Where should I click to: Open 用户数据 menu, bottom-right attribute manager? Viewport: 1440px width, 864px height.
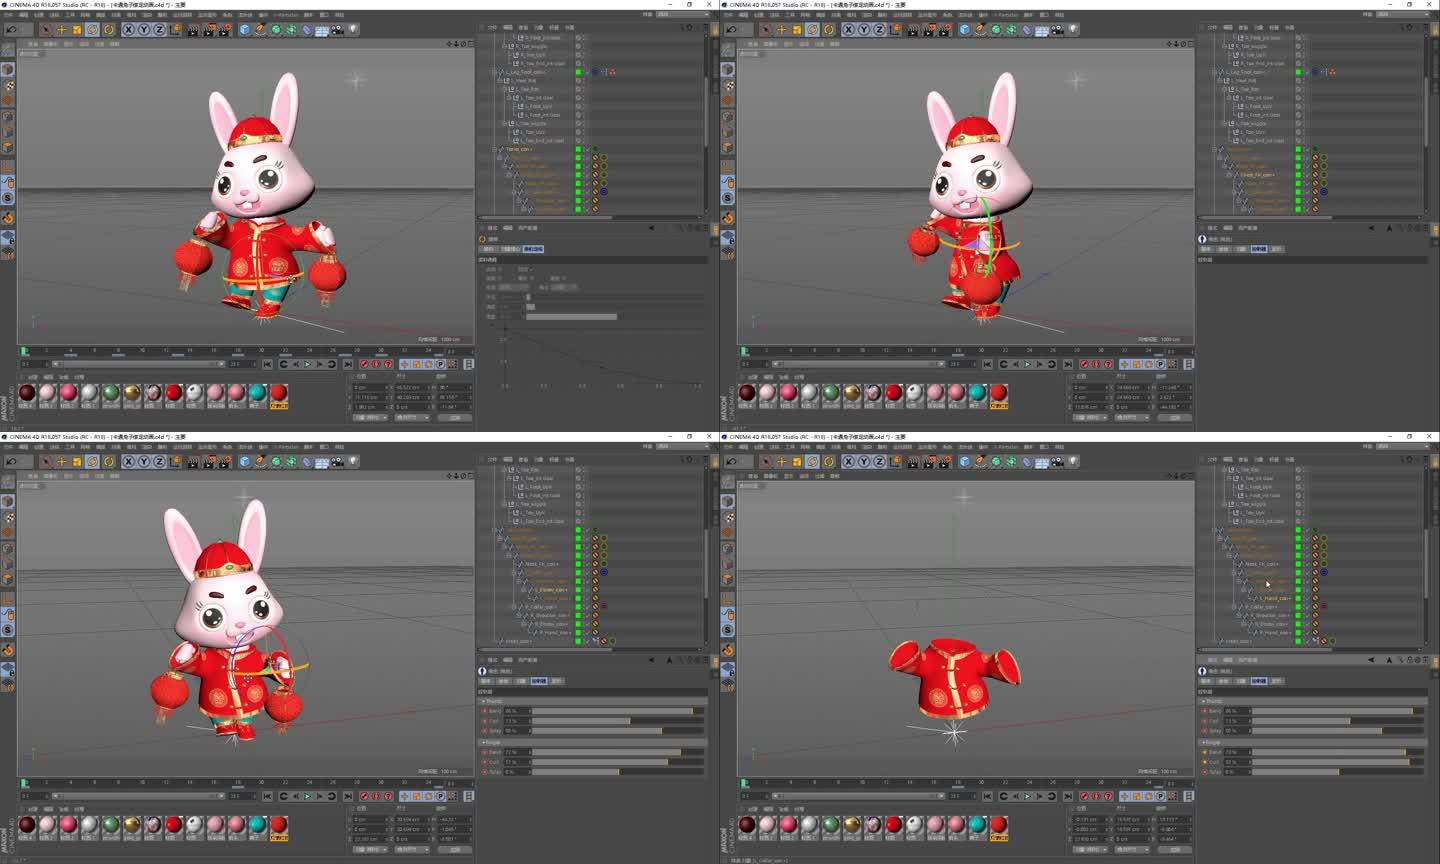click(x=1248, y=660)
